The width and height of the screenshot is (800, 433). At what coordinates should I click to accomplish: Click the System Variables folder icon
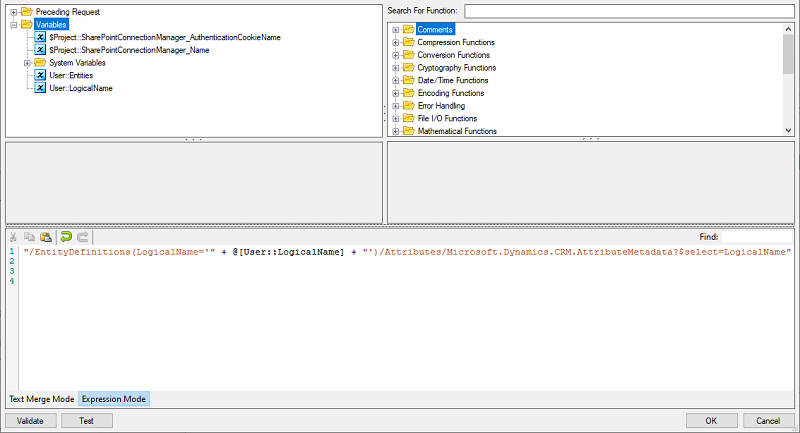click(x=40, y=62)
